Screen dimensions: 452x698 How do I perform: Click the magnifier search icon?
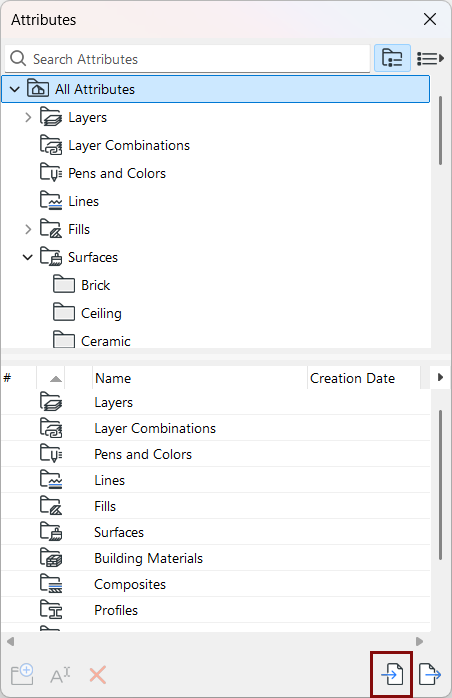pos(18,58)
